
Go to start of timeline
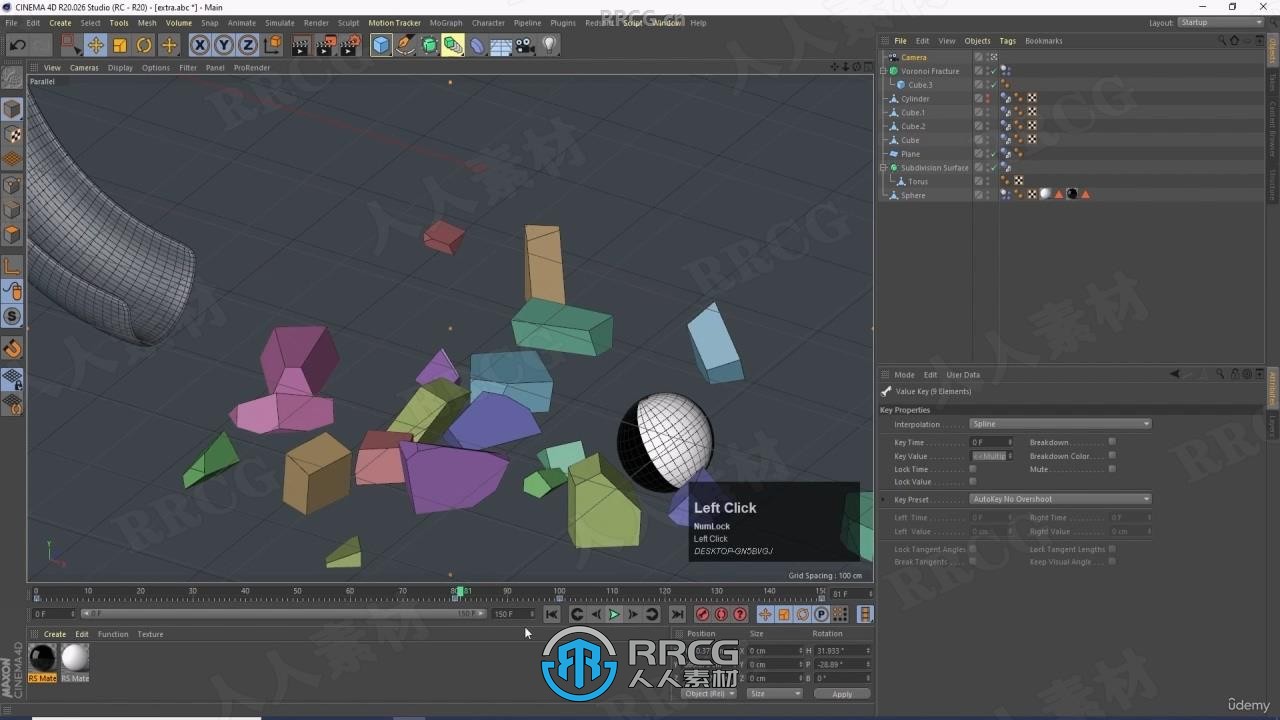[552, 614]
